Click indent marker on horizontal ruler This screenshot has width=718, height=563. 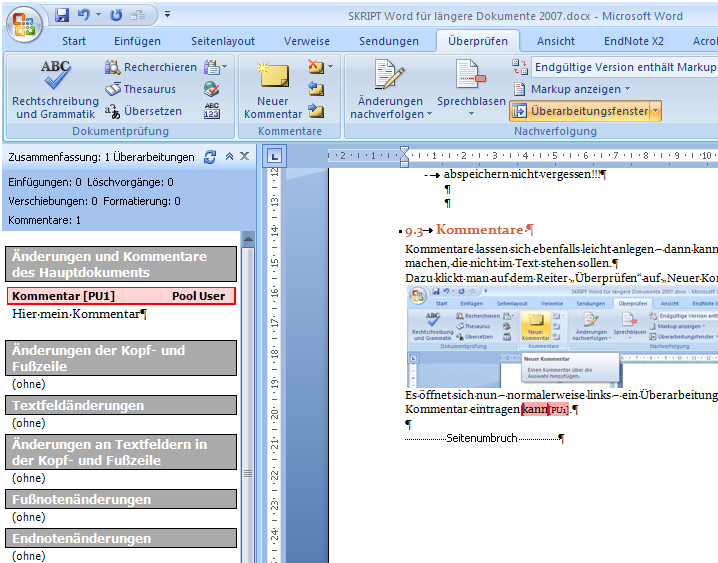coord(404,157)
